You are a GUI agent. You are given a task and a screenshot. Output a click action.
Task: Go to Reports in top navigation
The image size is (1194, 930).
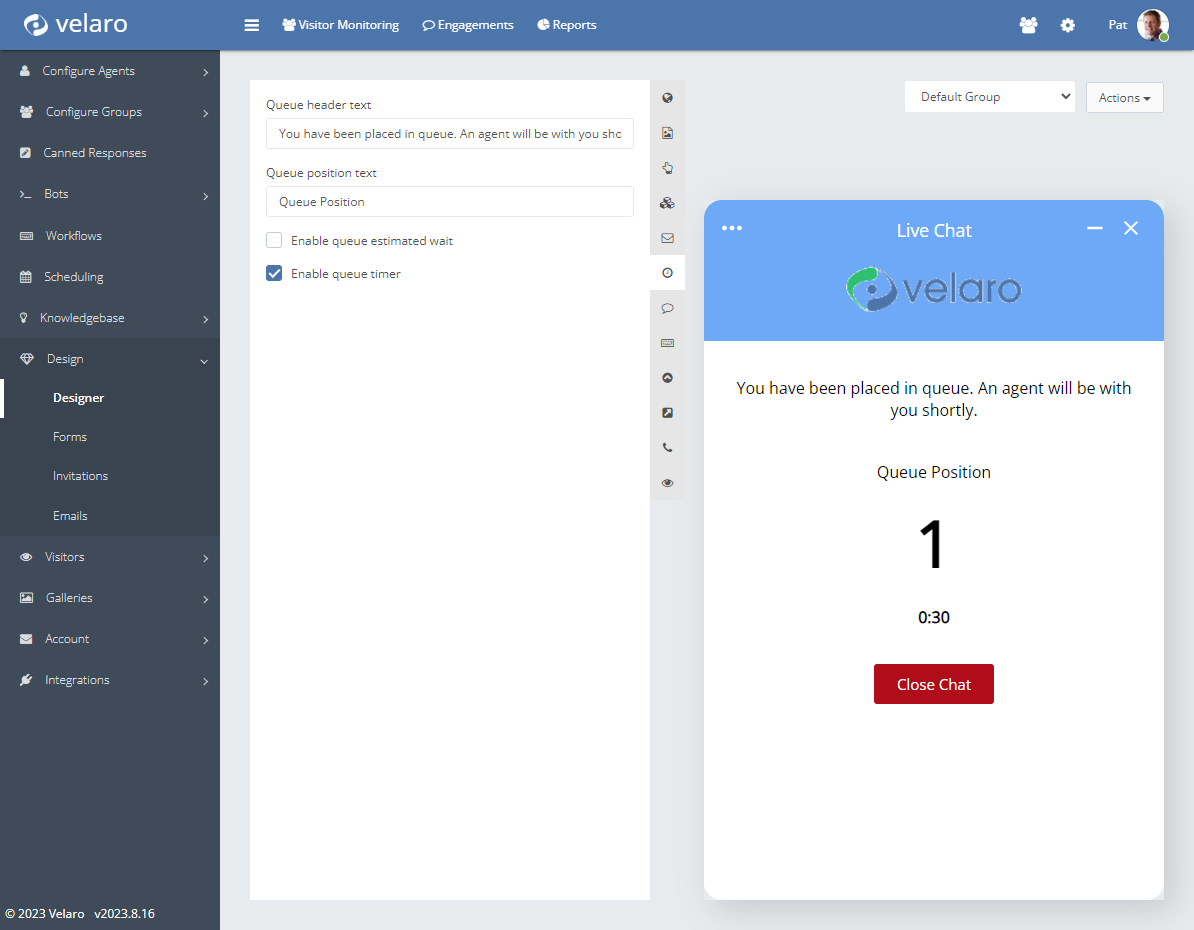pos(567,25)
